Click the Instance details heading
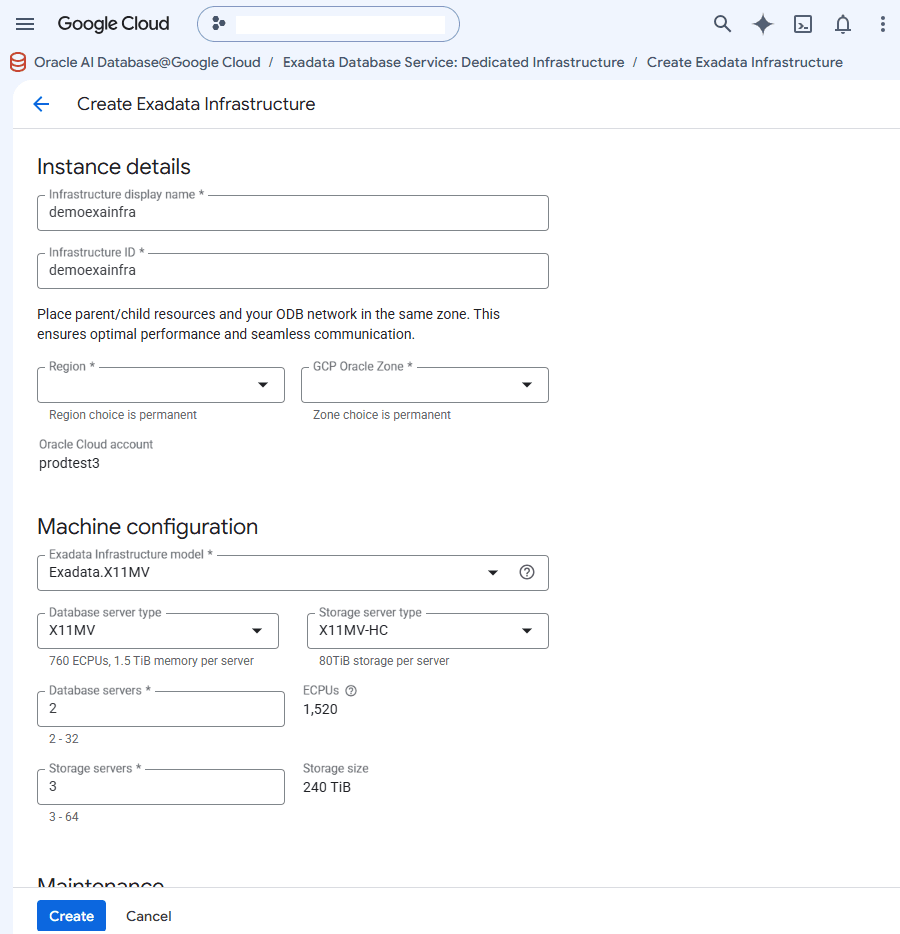 114,167
